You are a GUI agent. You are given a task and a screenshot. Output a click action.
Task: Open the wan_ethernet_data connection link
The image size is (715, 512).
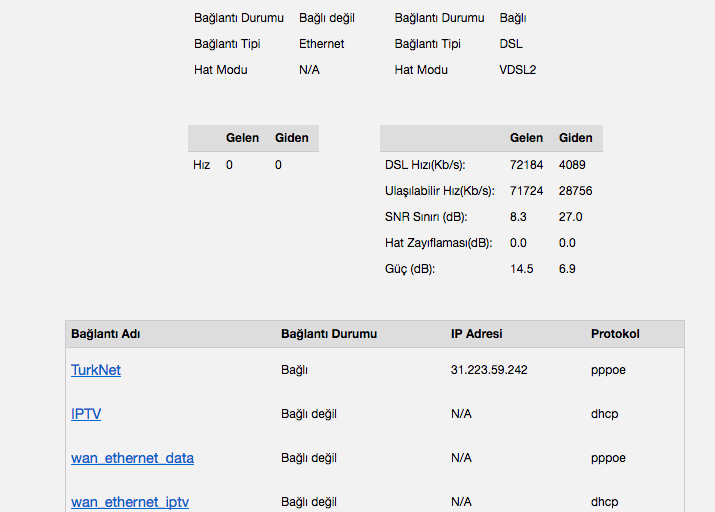pos(132,458)
